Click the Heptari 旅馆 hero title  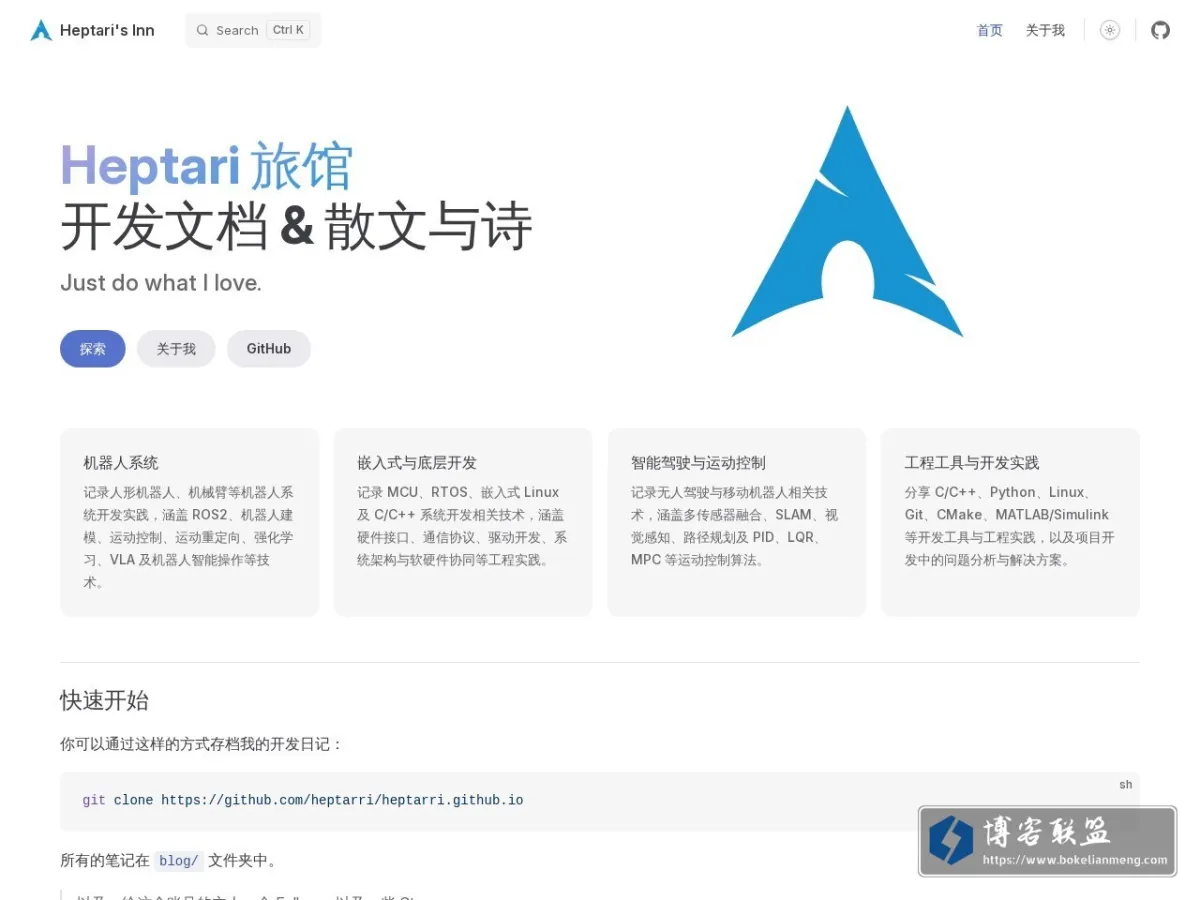[207, 166]
